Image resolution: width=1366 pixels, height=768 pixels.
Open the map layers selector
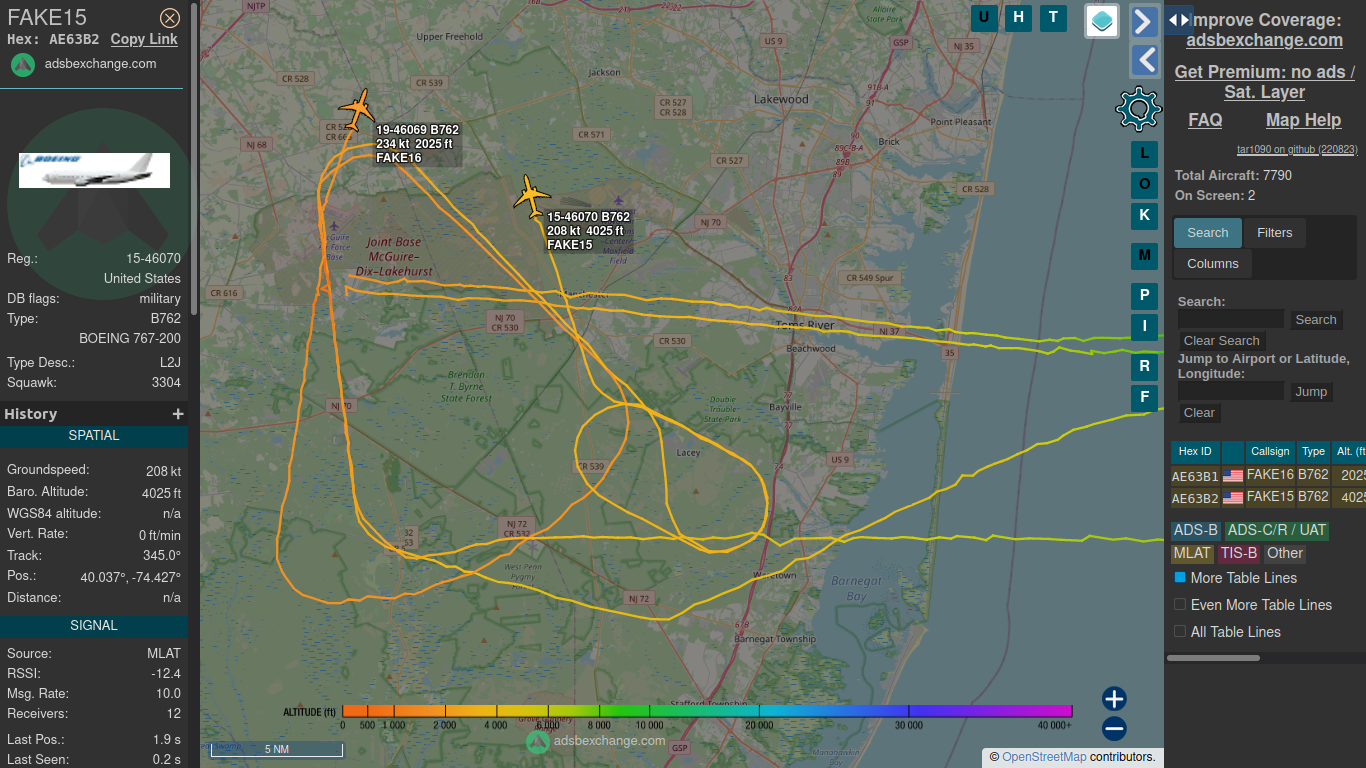(1102, 21)
